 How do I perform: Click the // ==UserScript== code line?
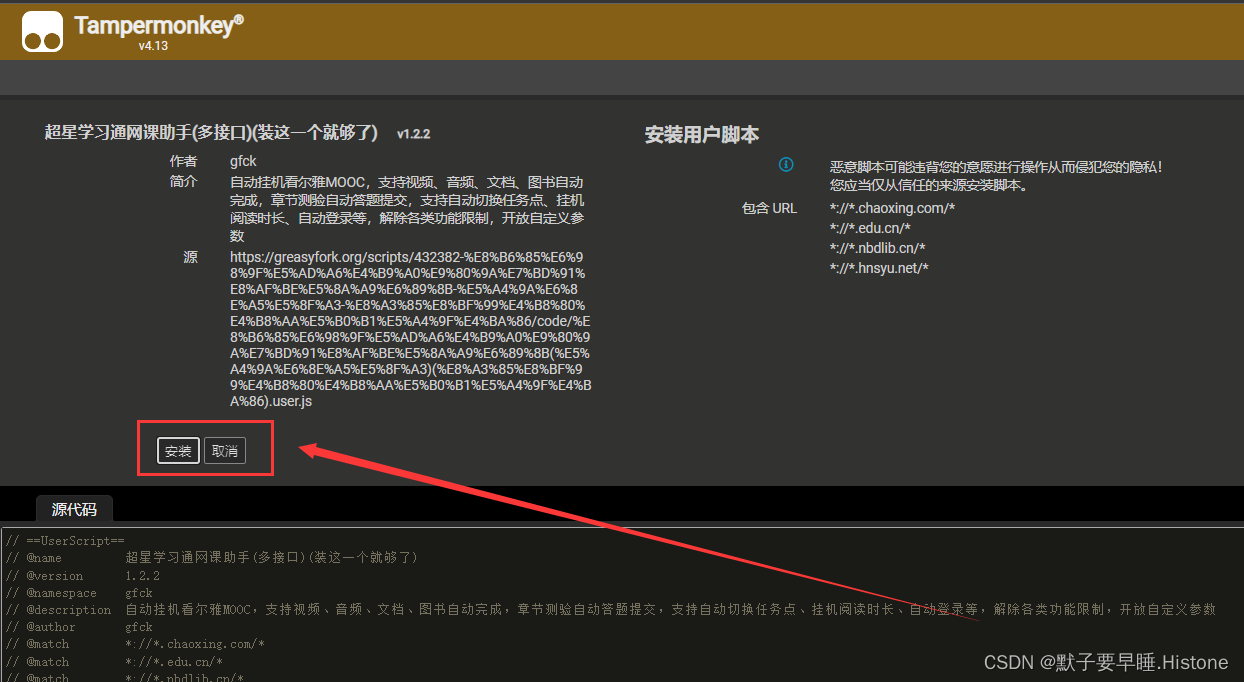(x=65, y=540)
